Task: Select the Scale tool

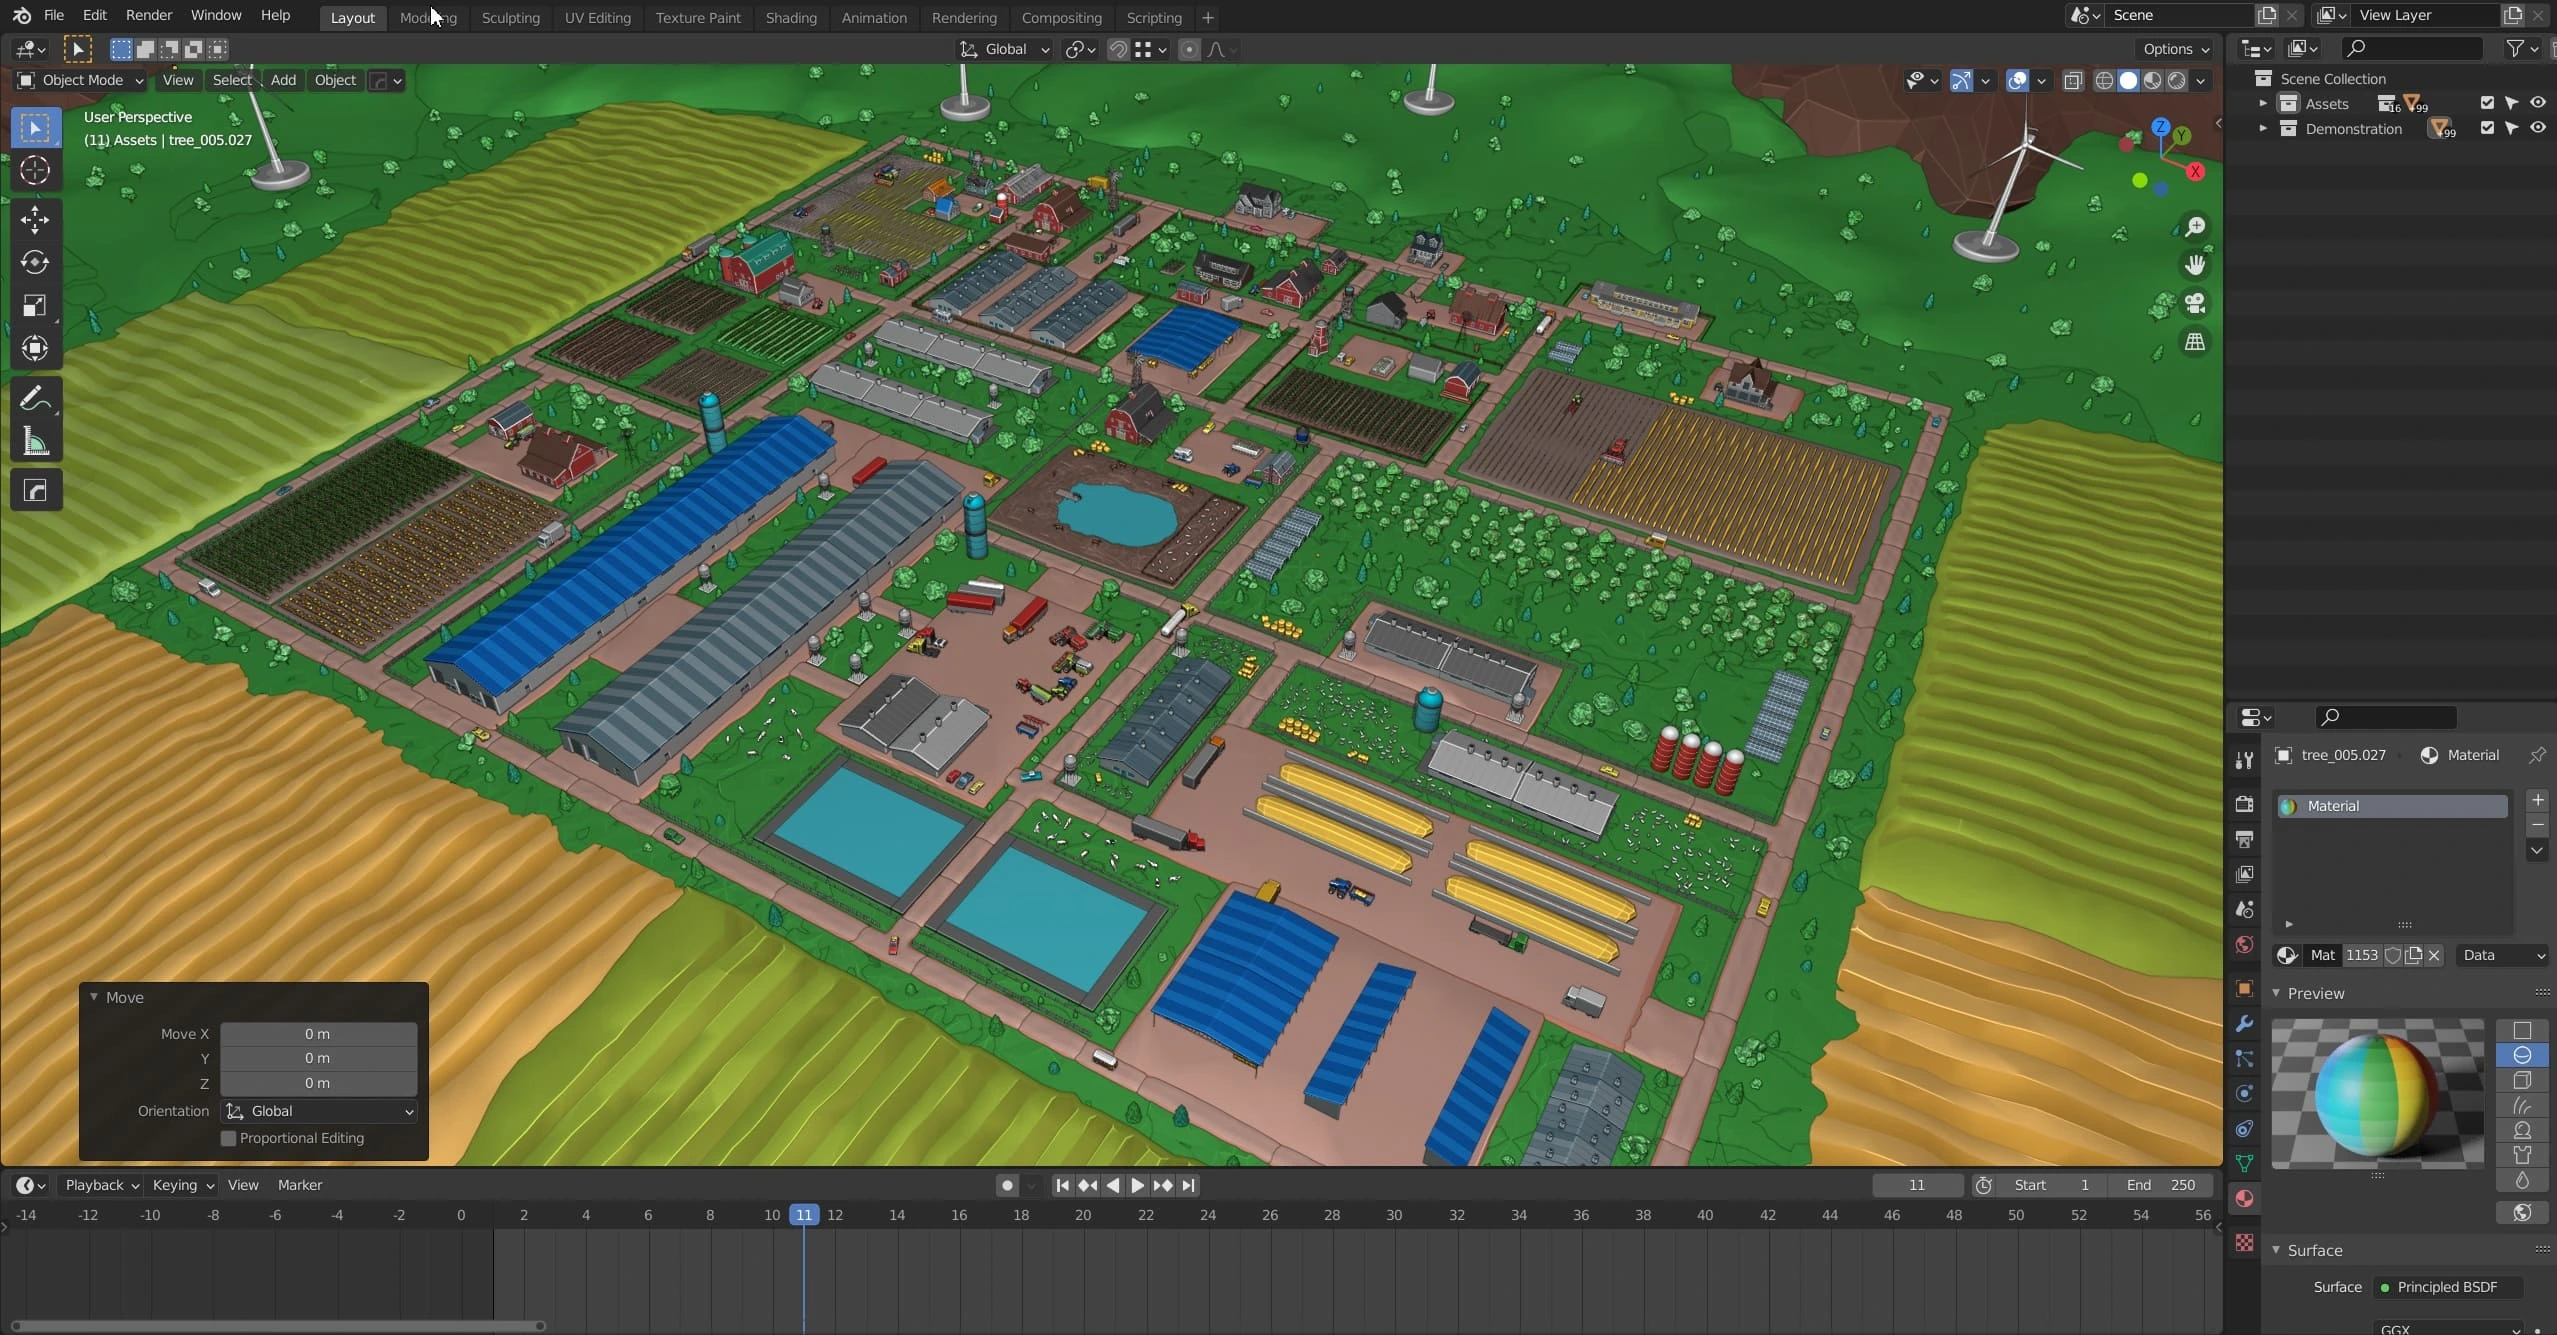Action: pyautogui.click(x=35, y=305)
